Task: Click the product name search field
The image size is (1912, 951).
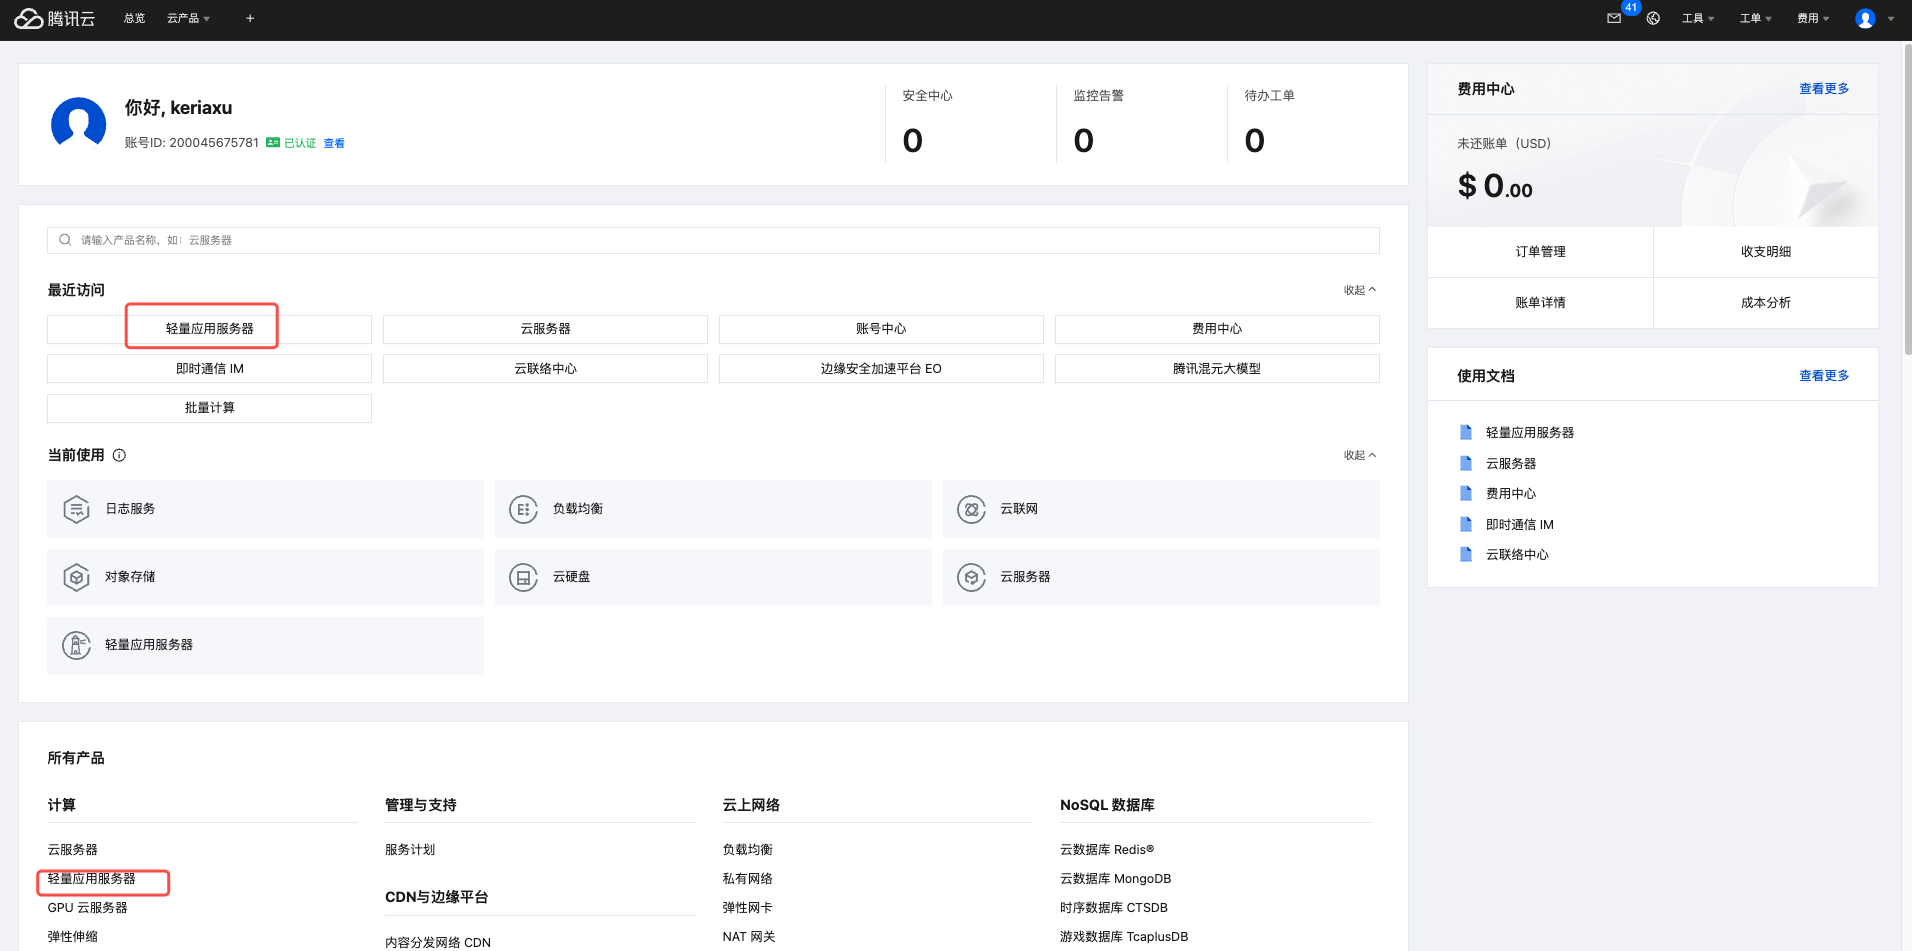Action: (x=712, y=240)
